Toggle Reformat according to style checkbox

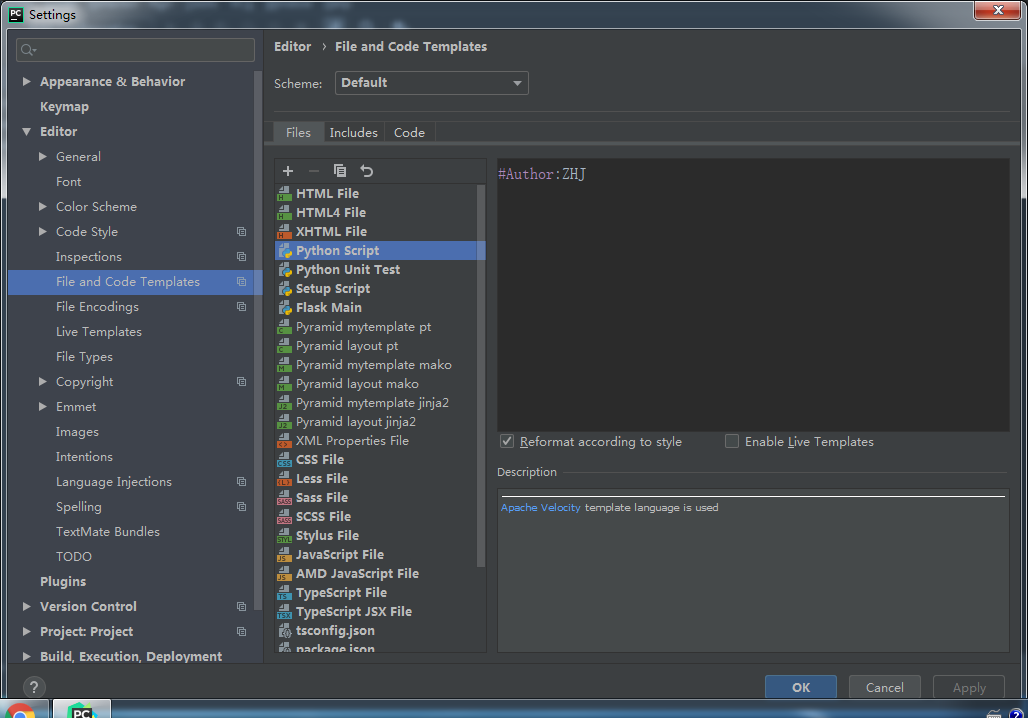point(507,441)
